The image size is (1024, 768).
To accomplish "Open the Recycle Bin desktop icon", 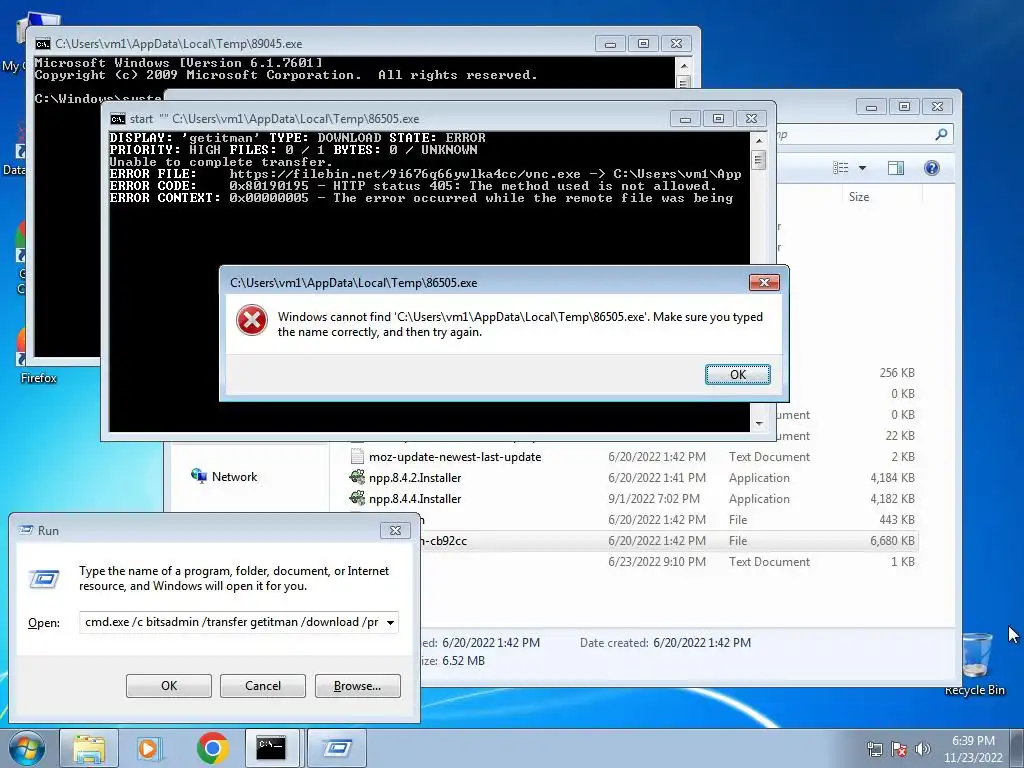I will [974, 663].
